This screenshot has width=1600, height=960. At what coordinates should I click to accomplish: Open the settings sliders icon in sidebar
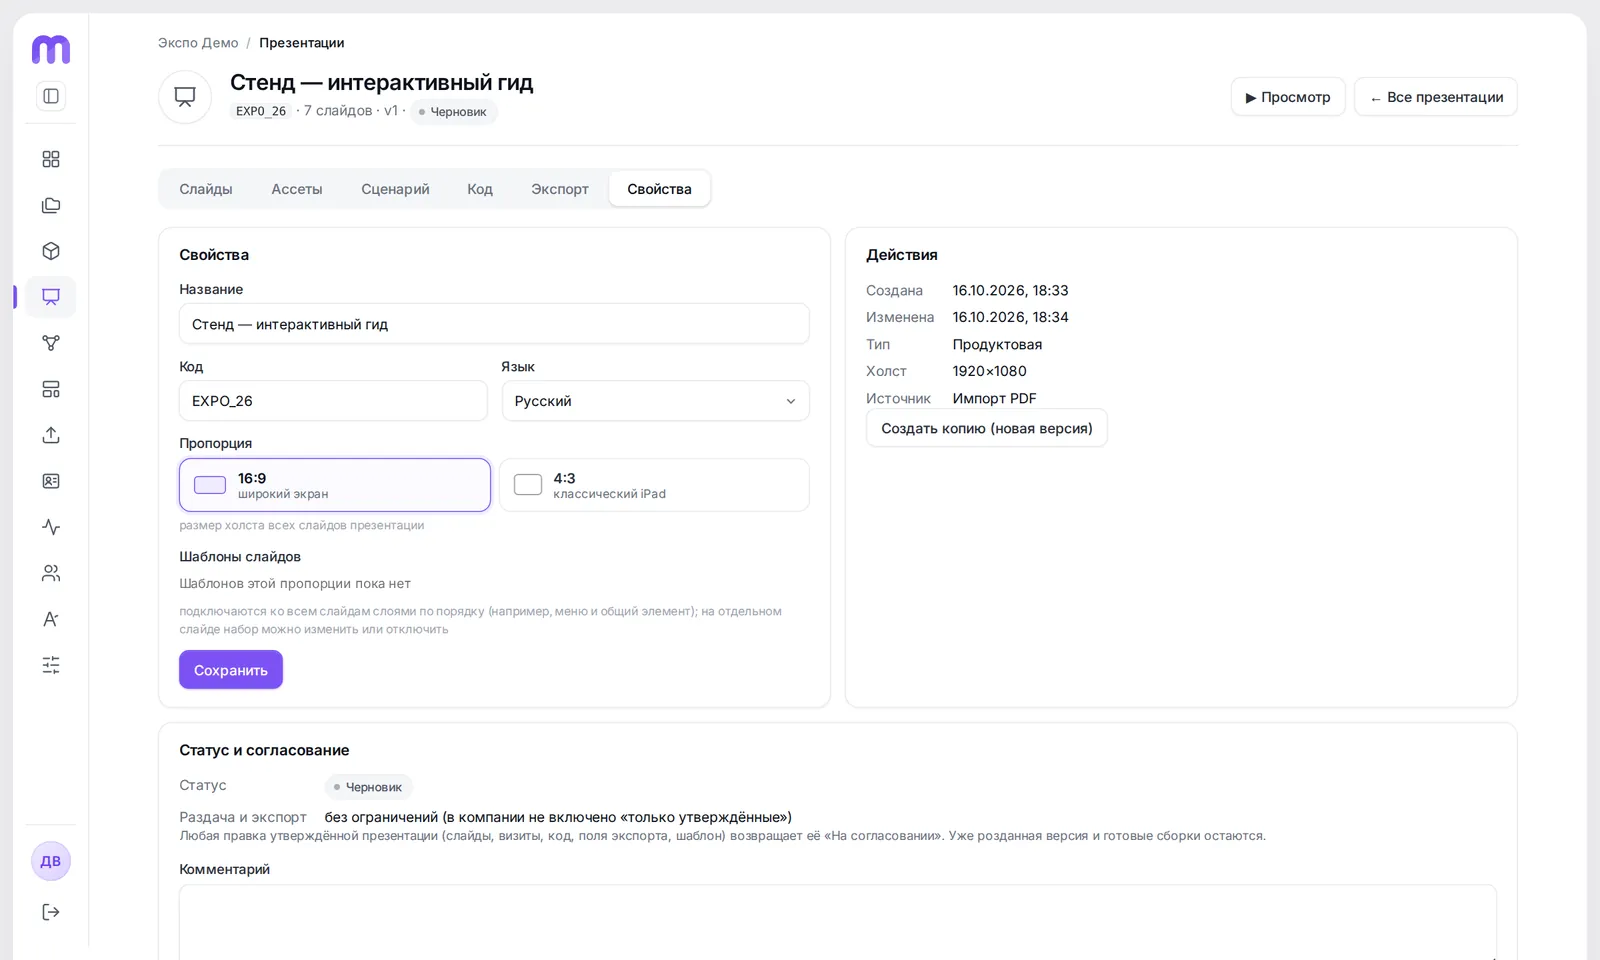click(x=51, y=665)
